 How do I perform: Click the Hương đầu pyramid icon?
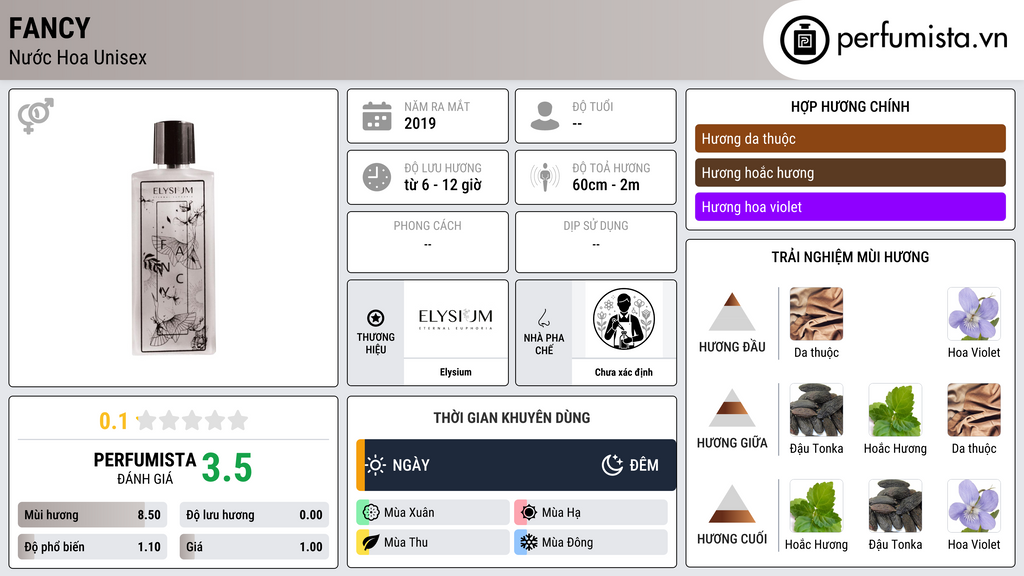[732, 312]
